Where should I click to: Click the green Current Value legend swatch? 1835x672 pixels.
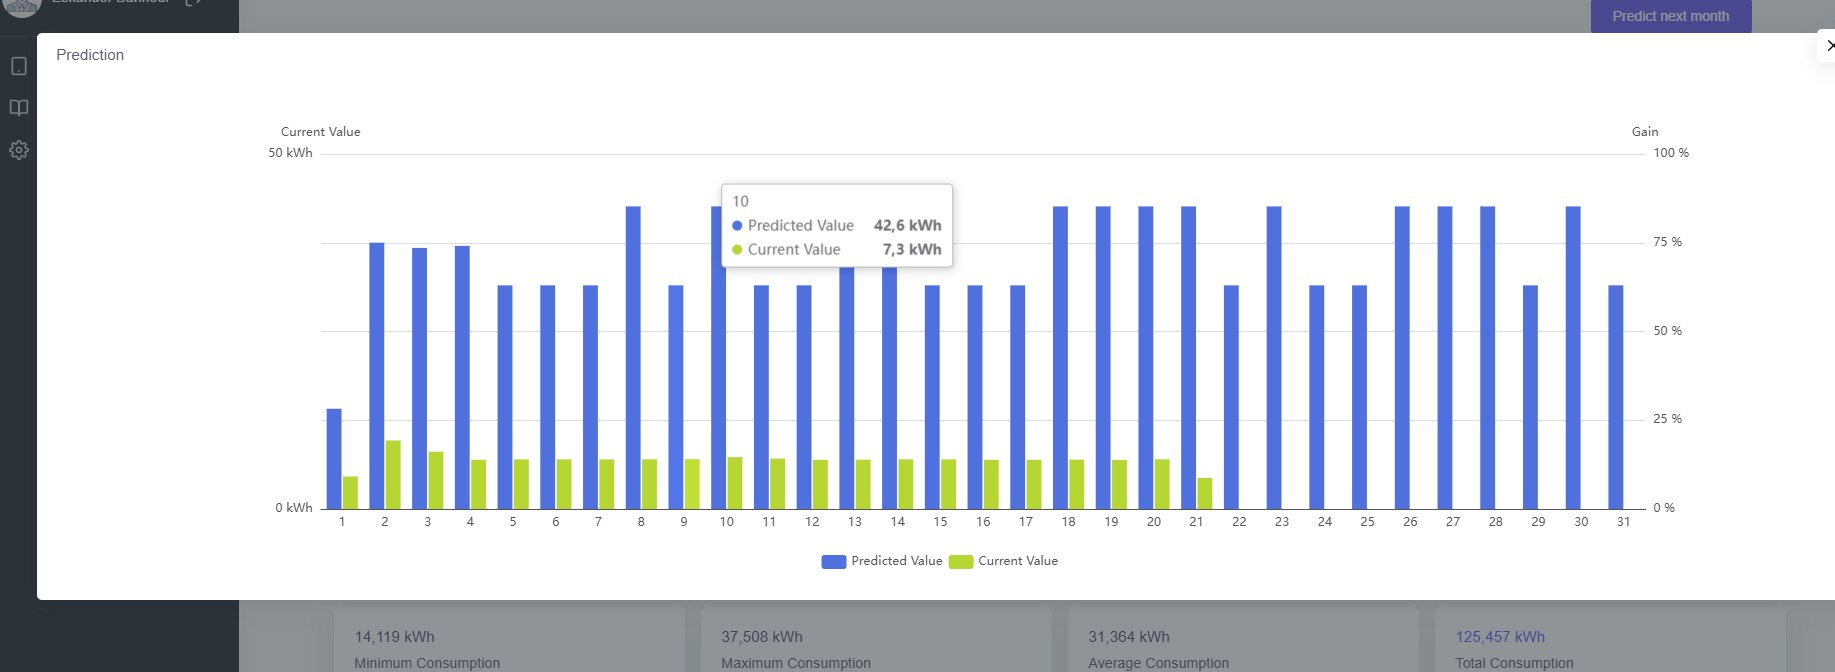(960, 562)
